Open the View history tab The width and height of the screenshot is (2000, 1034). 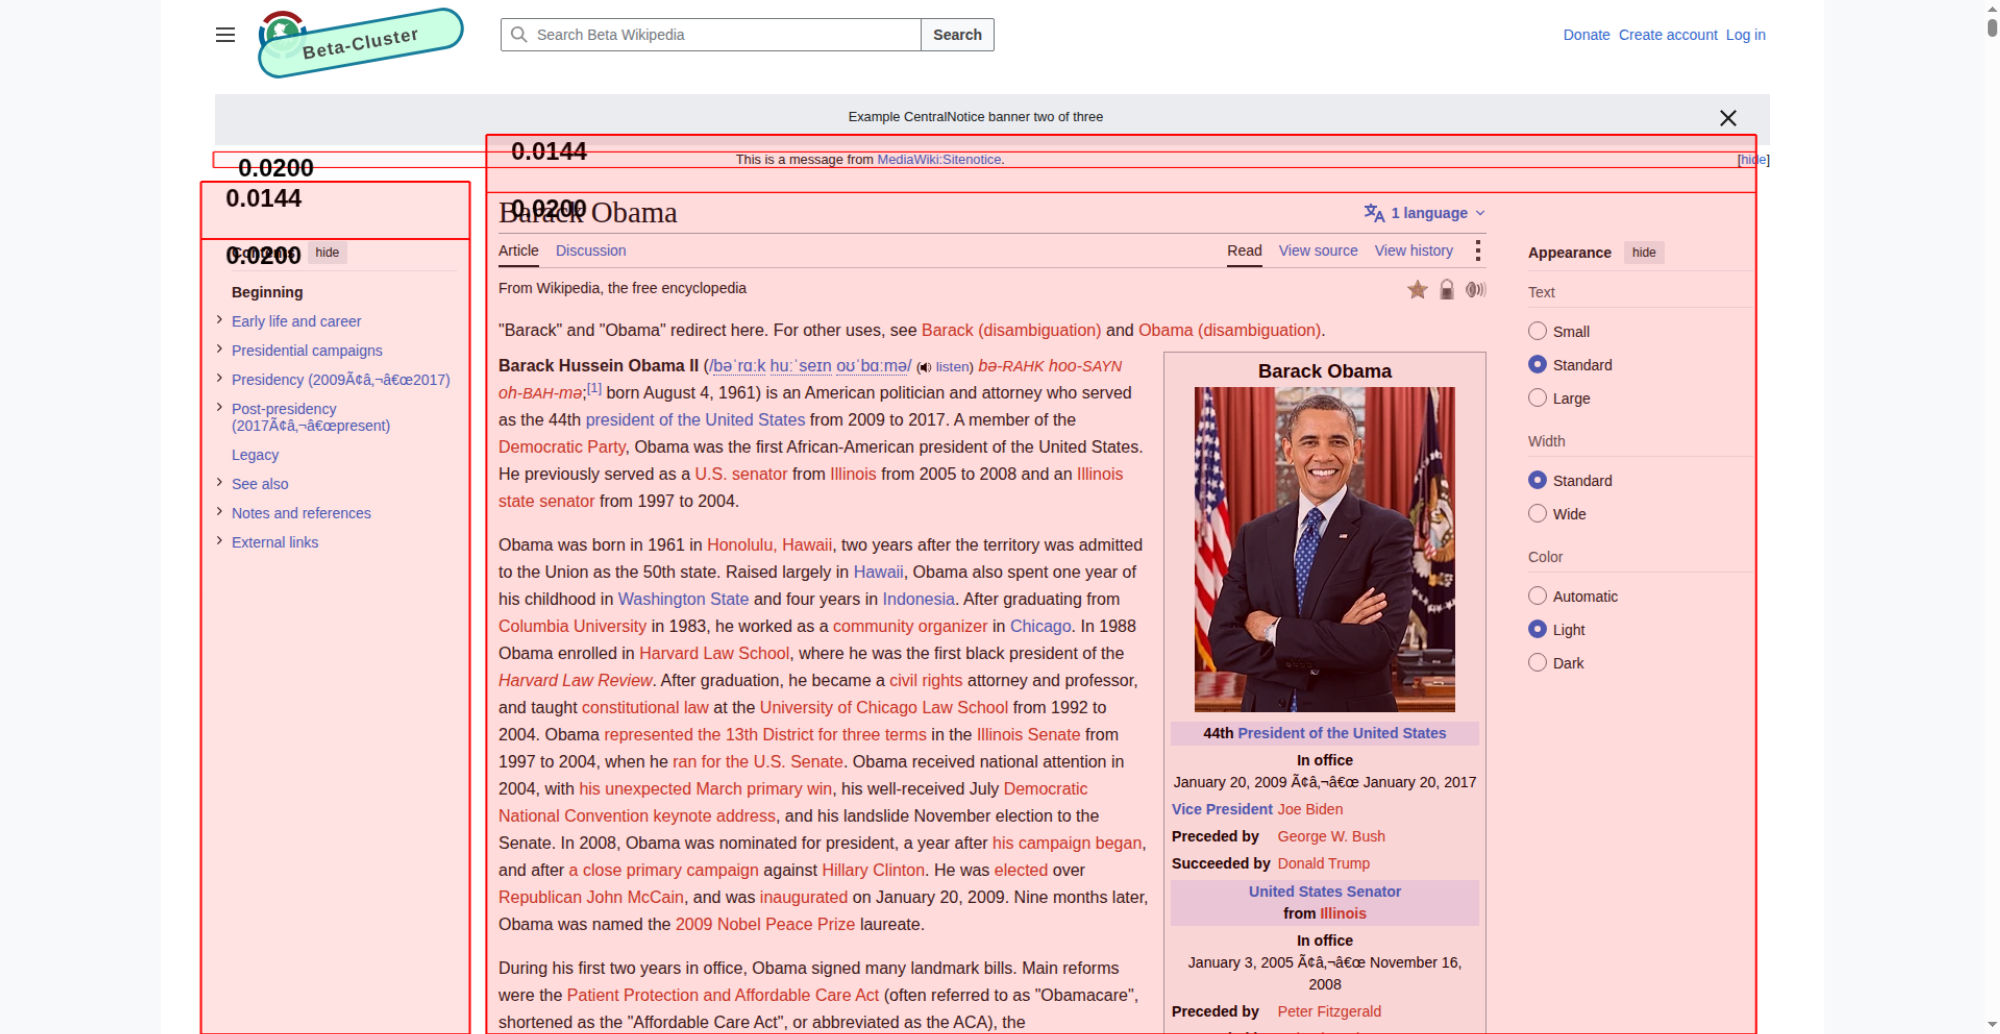point(1414,251)
